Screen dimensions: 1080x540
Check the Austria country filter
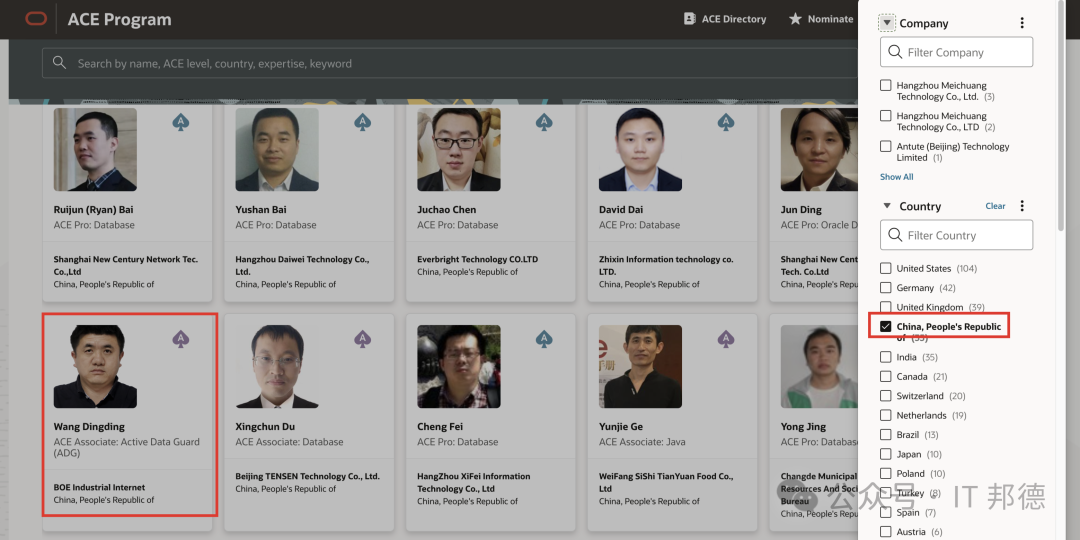(886, 531)
